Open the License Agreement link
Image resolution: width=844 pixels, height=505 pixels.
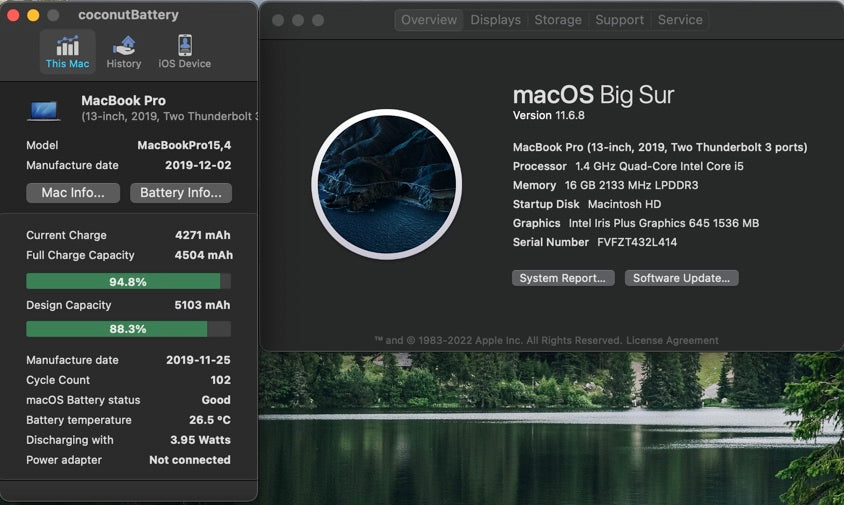point(672,340)
